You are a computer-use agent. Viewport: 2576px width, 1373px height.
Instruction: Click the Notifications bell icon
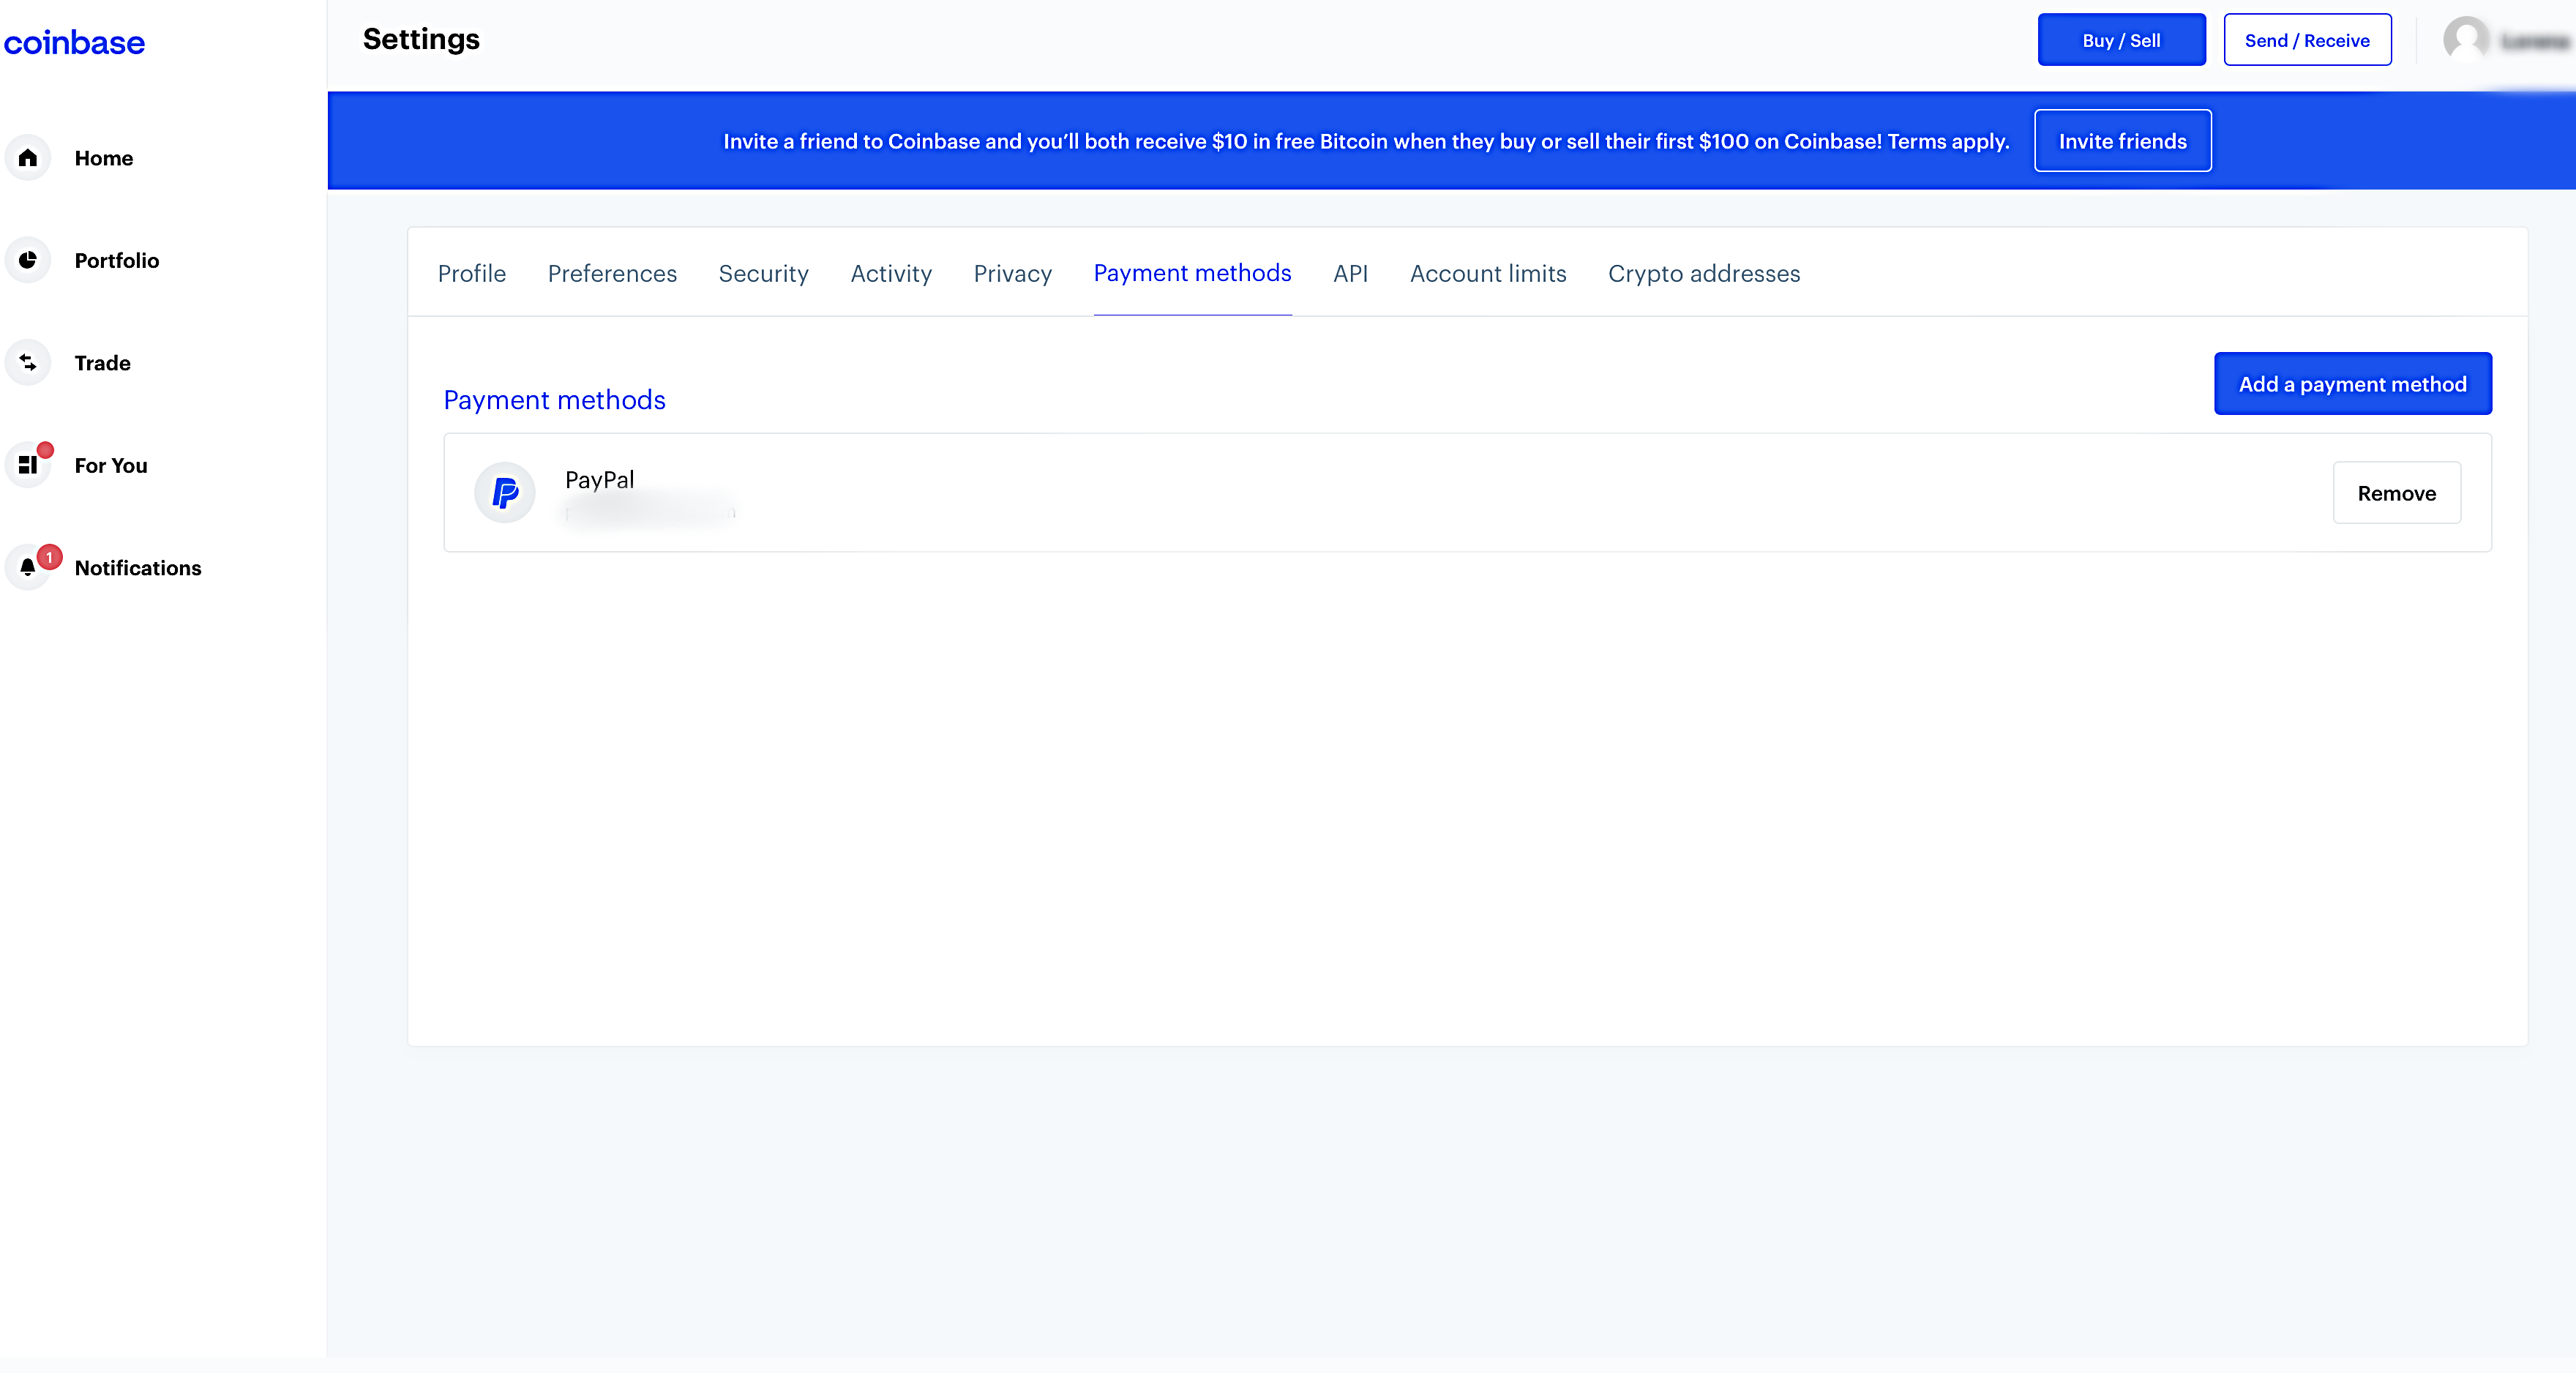[x=28, y=568]
